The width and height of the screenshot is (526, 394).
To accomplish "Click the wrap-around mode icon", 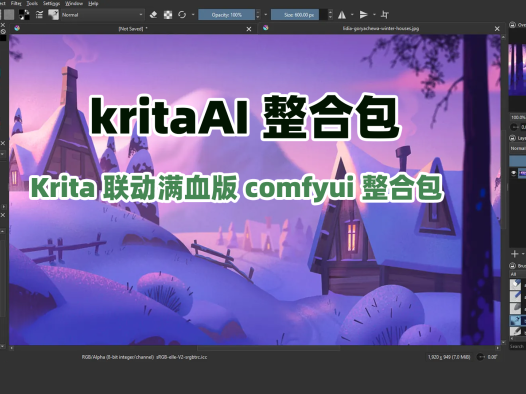I will [x=385, y=15].
